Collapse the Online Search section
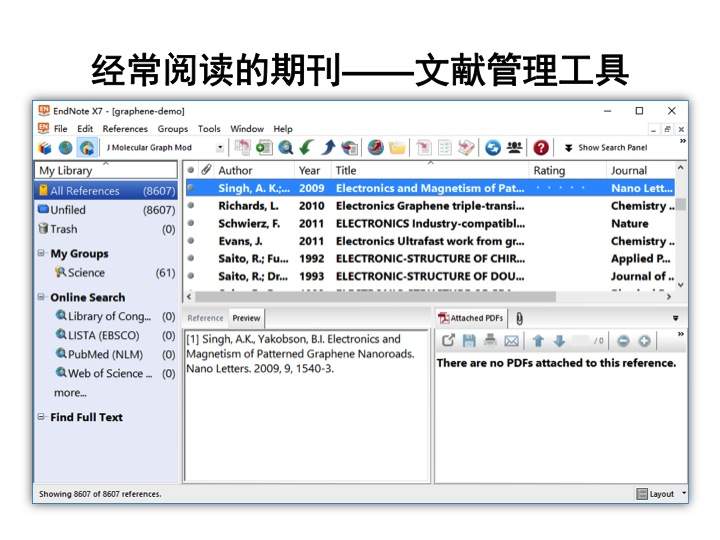The width and height of the screenshot is (720, 540). coord(41,297)
